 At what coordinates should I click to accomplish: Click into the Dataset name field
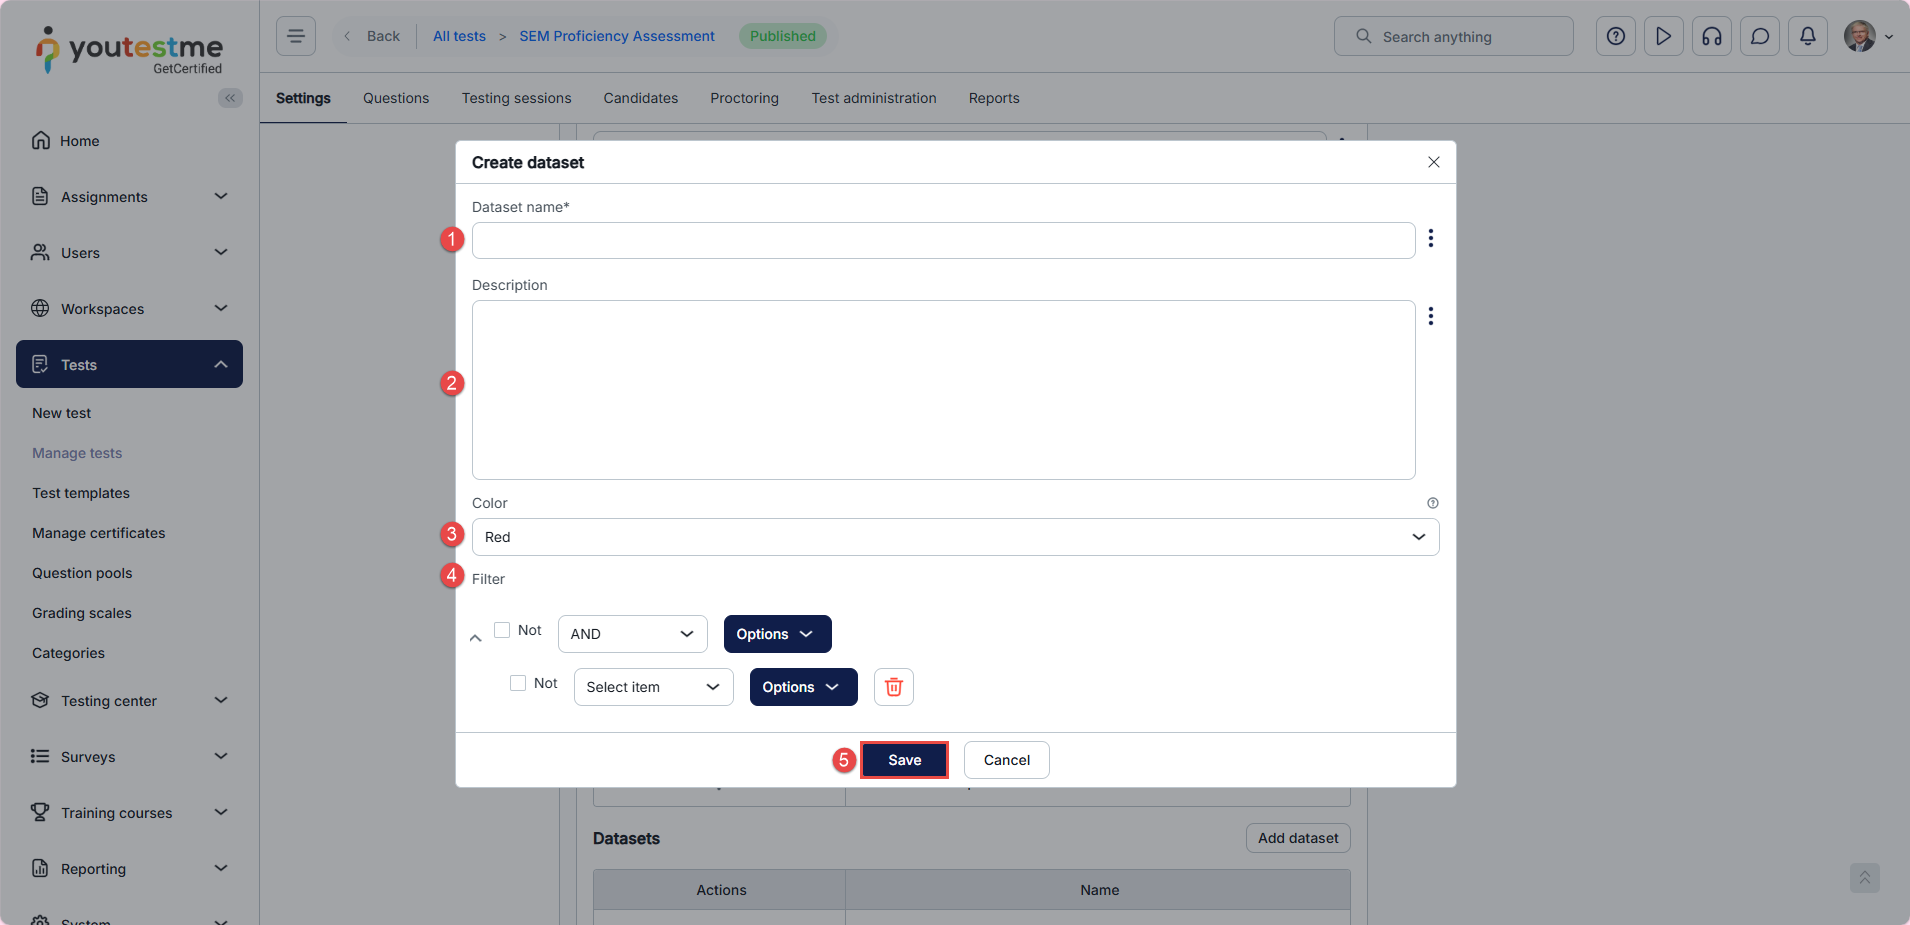click(943, 241)
